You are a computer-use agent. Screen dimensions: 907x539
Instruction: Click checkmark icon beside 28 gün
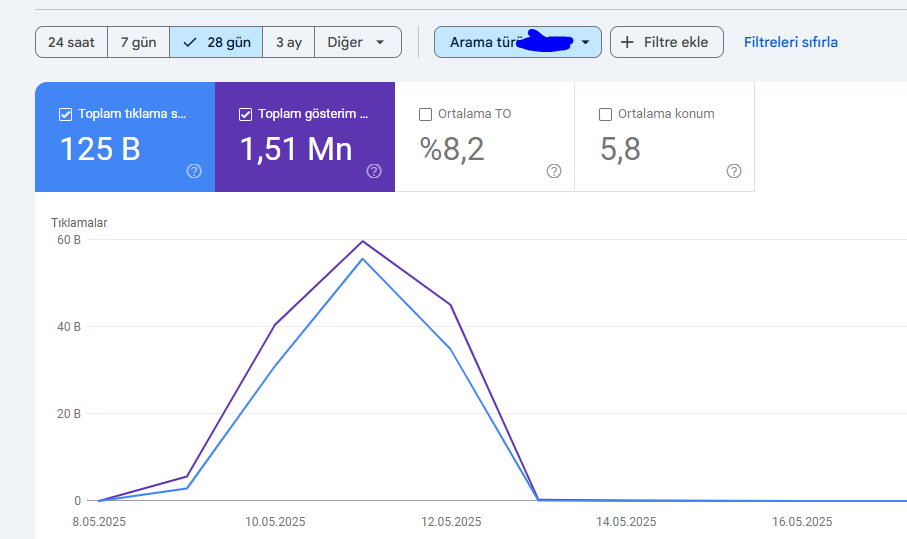coord(190,42)
